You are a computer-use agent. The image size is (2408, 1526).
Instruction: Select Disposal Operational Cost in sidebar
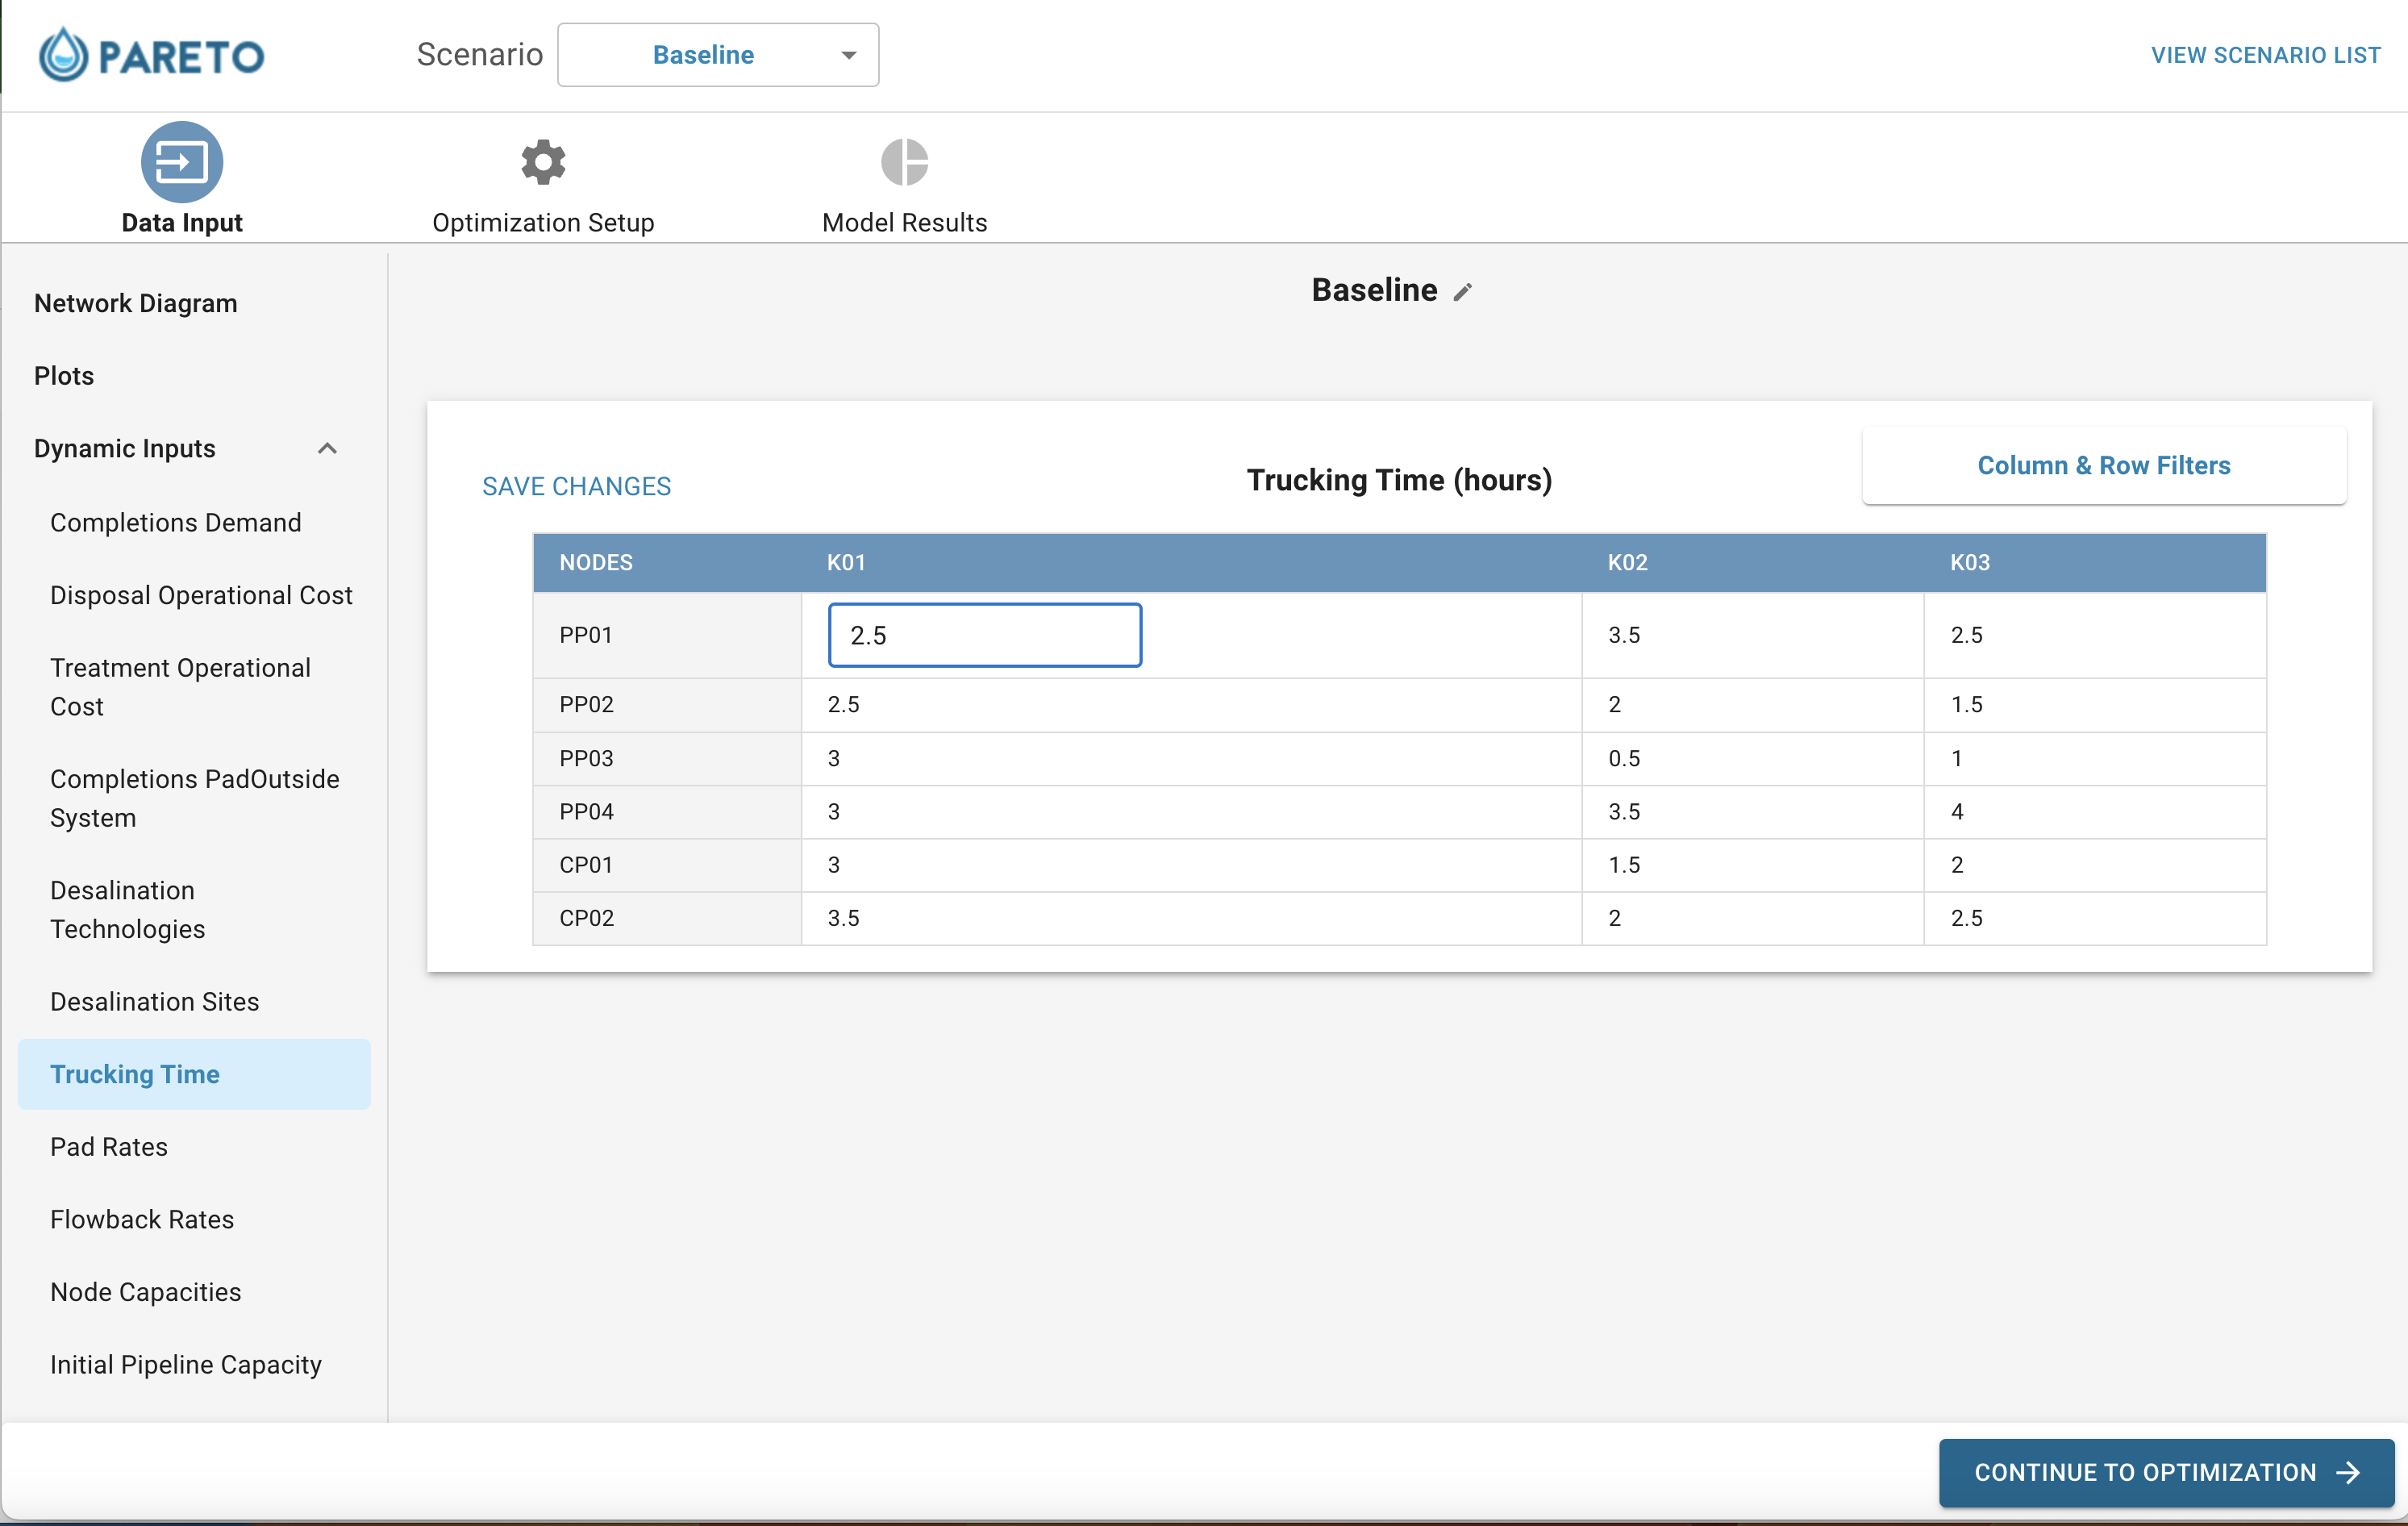(x=201, y=595)
